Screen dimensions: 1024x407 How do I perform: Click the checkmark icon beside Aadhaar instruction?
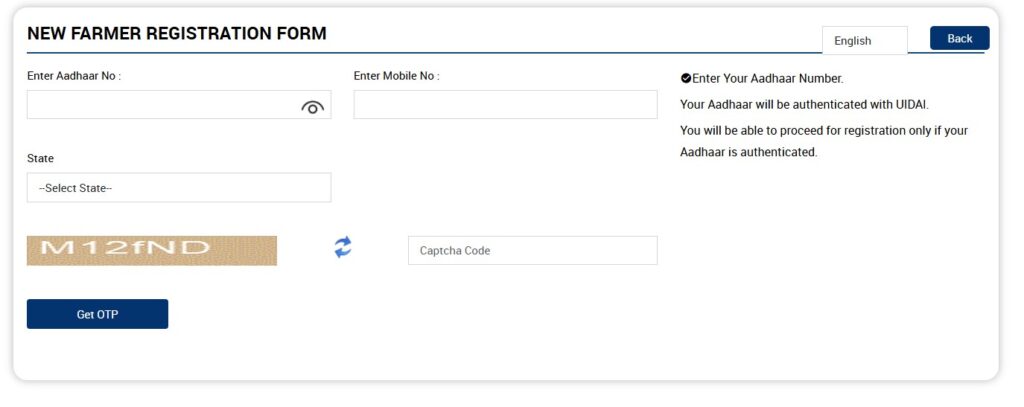point(686,78)
